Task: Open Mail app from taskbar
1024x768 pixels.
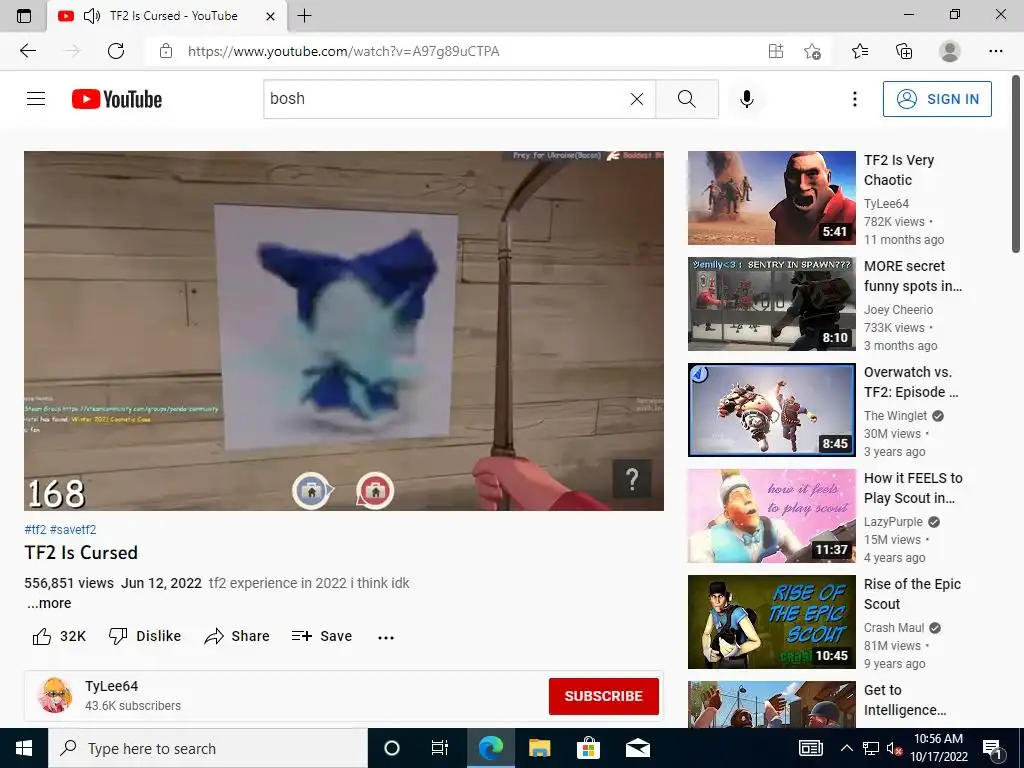Action: point(638,748)
